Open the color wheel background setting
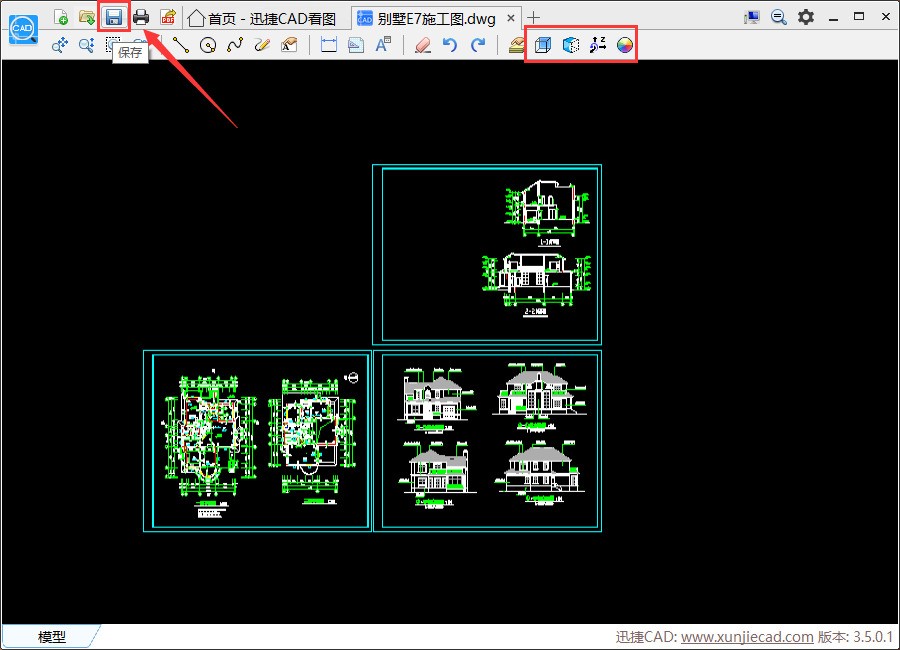 click(625, 45)
